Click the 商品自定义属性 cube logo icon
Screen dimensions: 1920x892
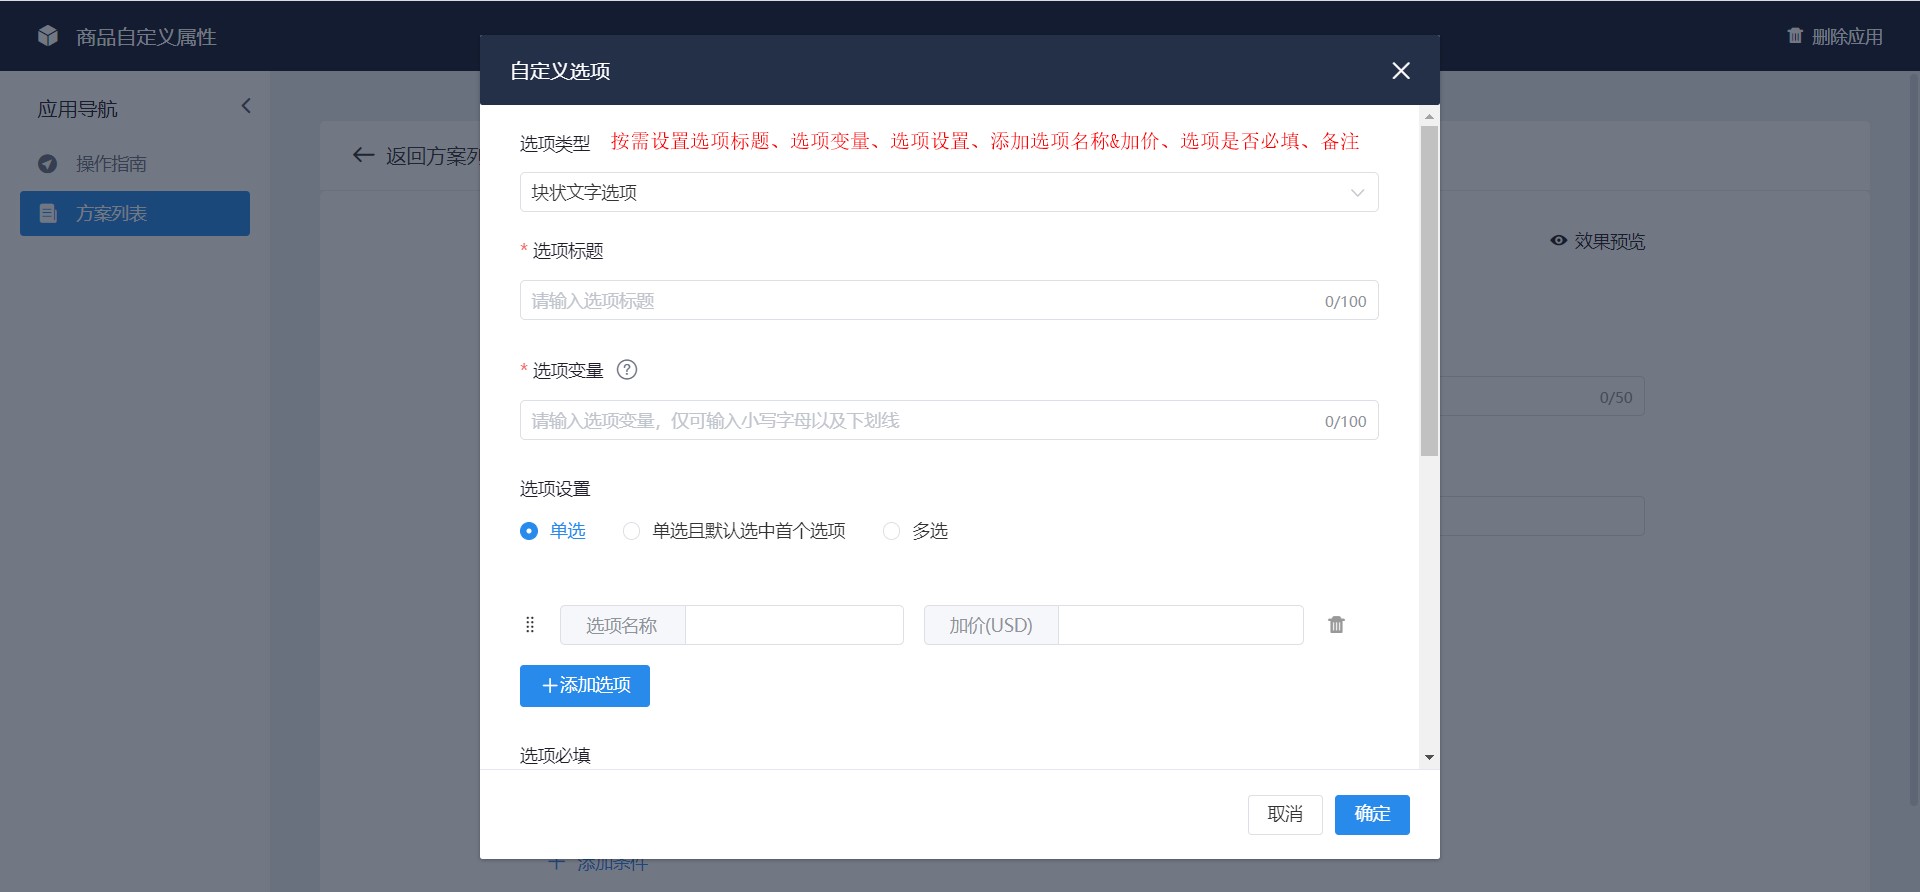48,36
